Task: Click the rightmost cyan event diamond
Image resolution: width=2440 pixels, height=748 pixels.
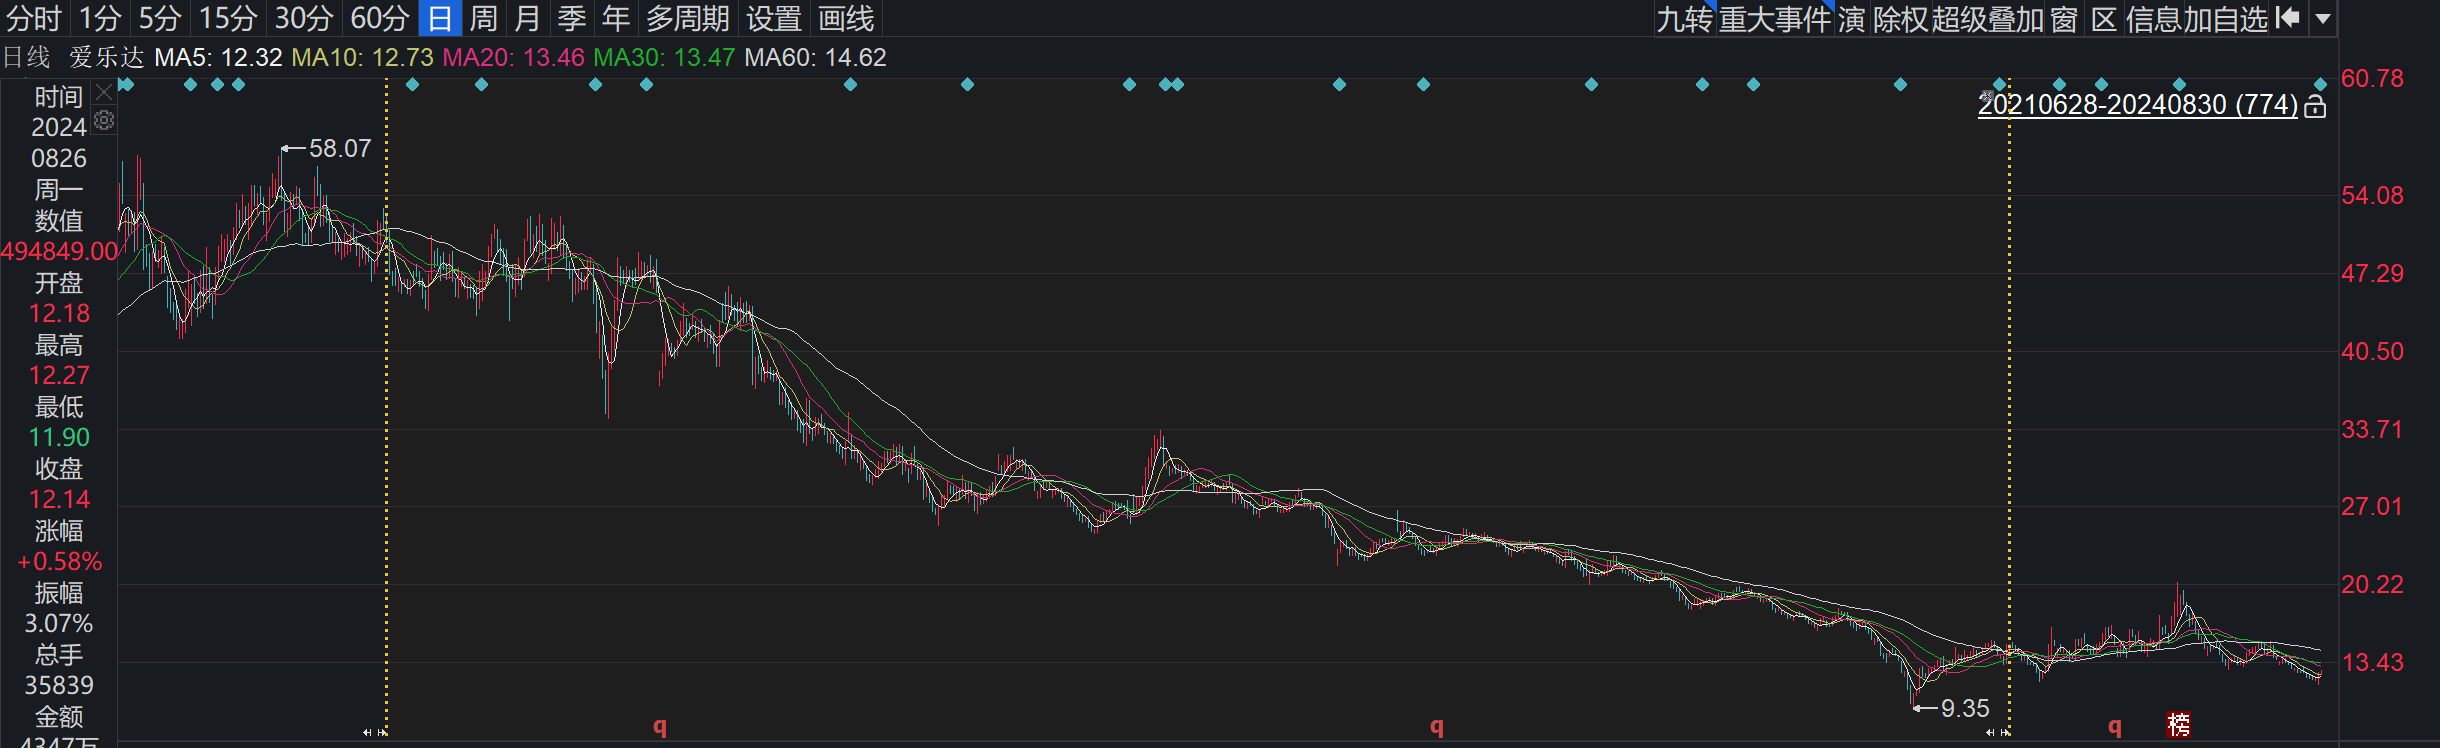Action: coord(2320,85)
